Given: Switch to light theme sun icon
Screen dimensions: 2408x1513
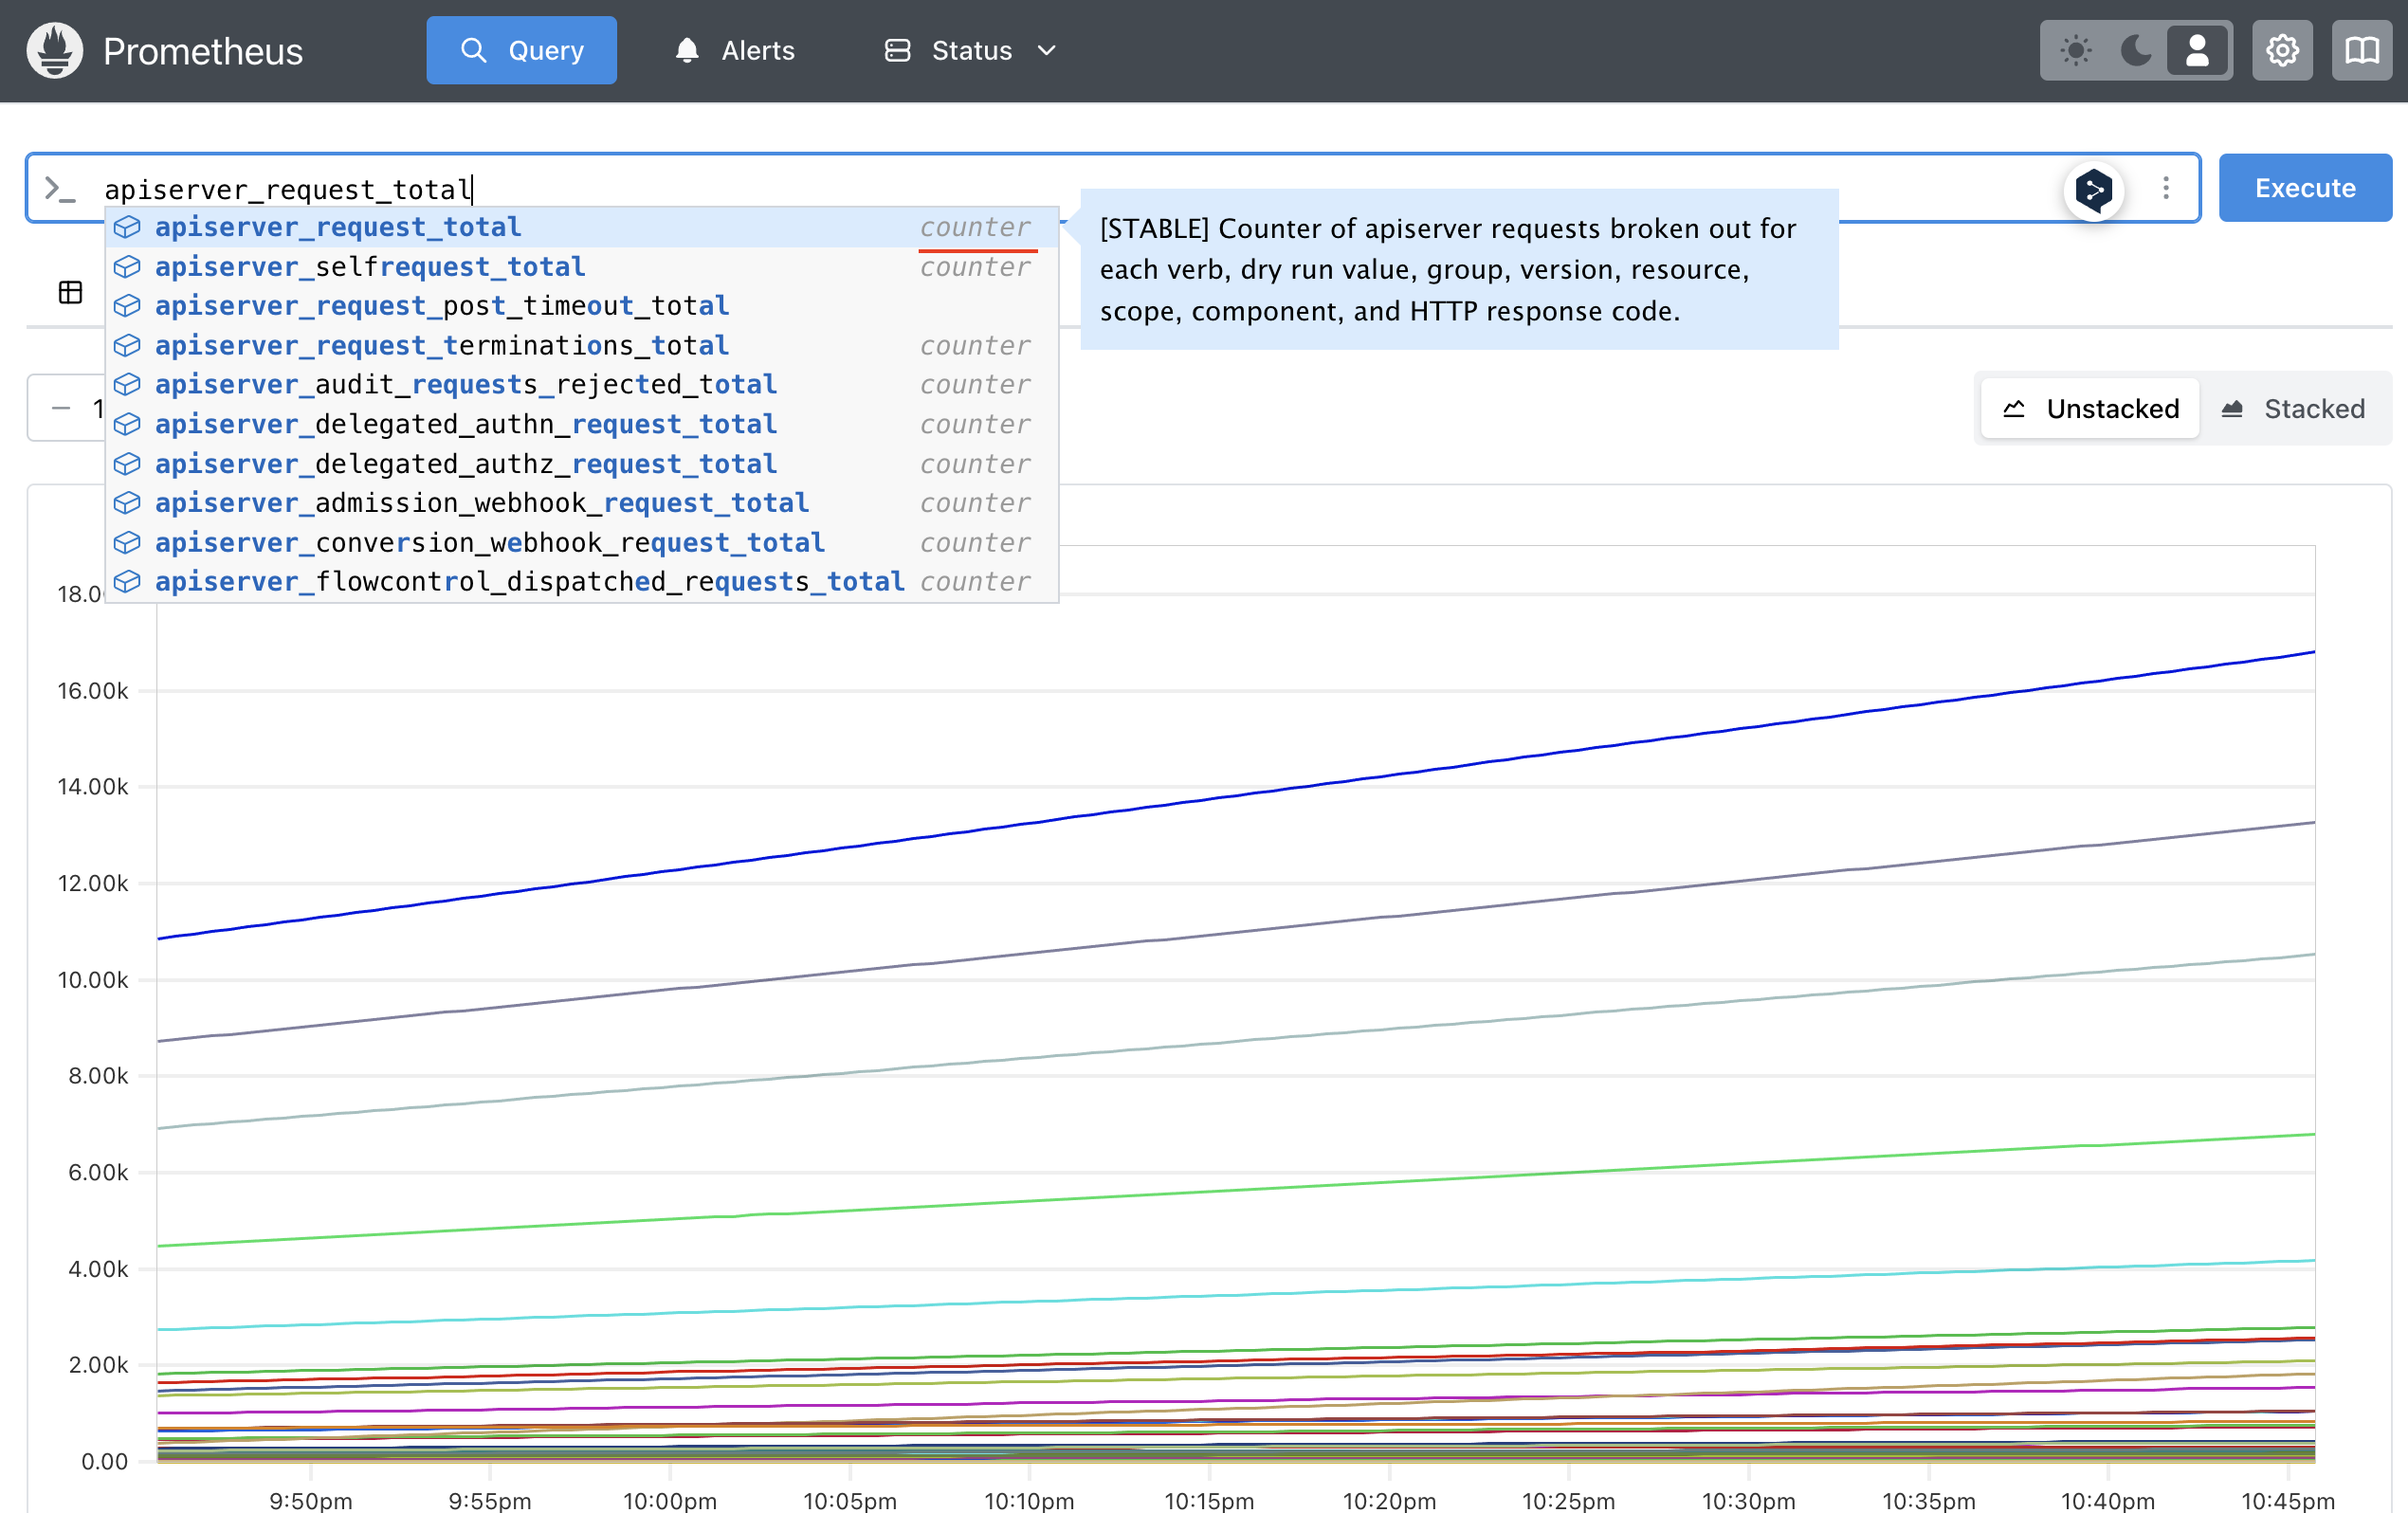Looking at the screenshot, I should pos(2076,50).
